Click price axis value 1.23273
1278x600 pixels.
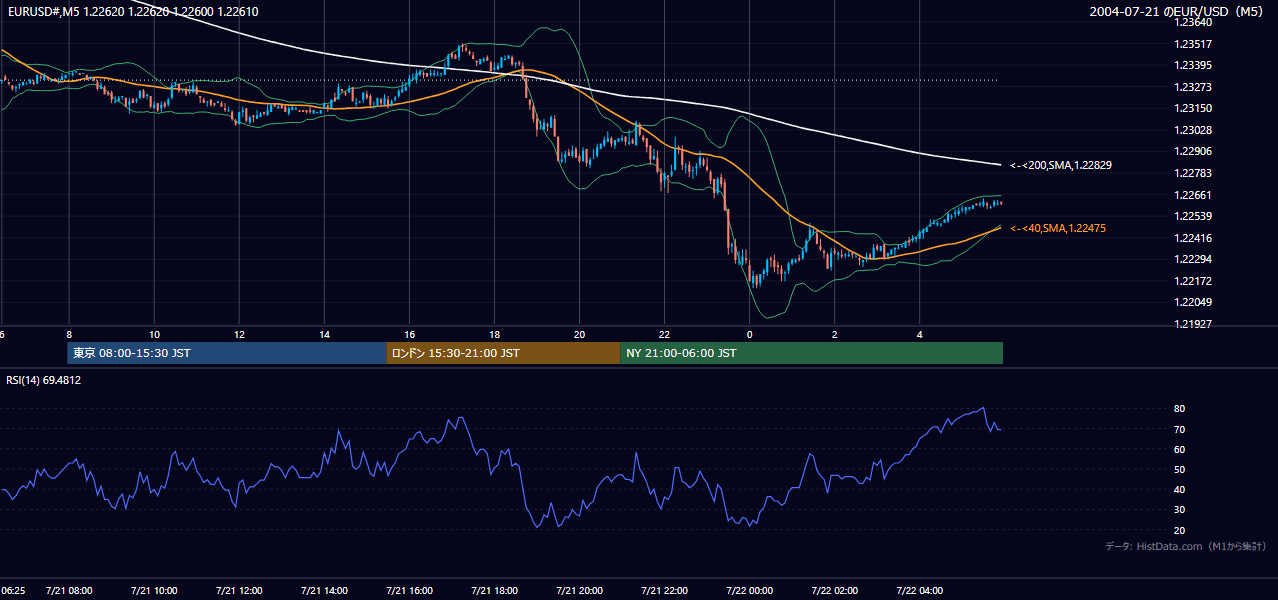(x=1193, y=87)
